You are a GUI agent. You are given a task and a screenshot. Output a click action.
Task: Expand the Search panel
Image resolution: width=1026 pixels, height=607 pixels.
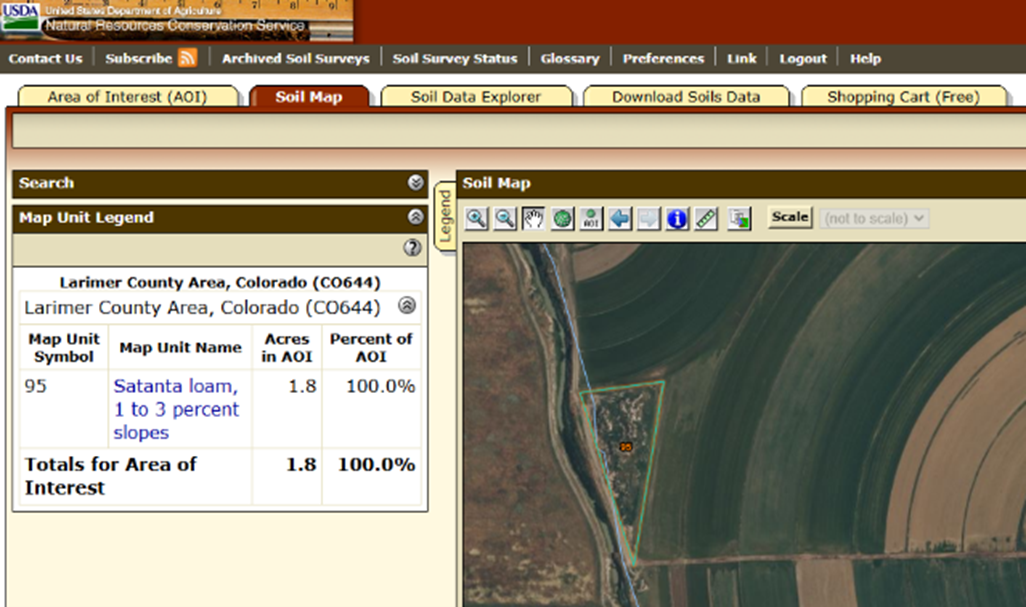[x=416, y=182]
